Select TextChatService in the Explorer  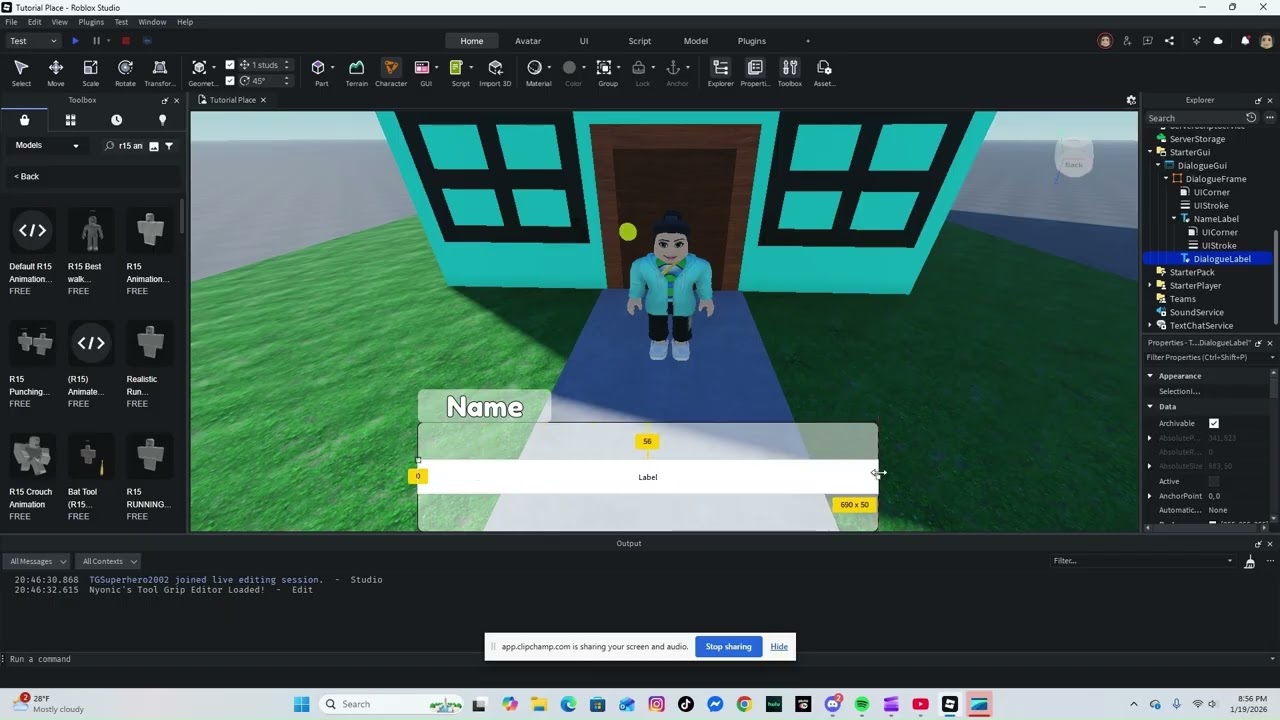(1201, 326)
